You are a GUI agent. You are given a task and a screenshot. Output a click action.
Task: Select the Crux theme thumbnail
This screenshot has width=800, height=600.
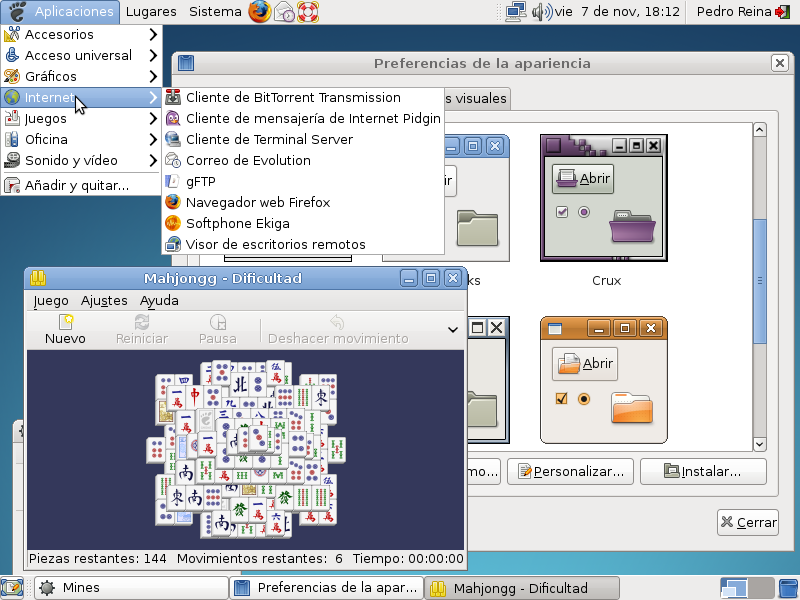coord(605,198)
